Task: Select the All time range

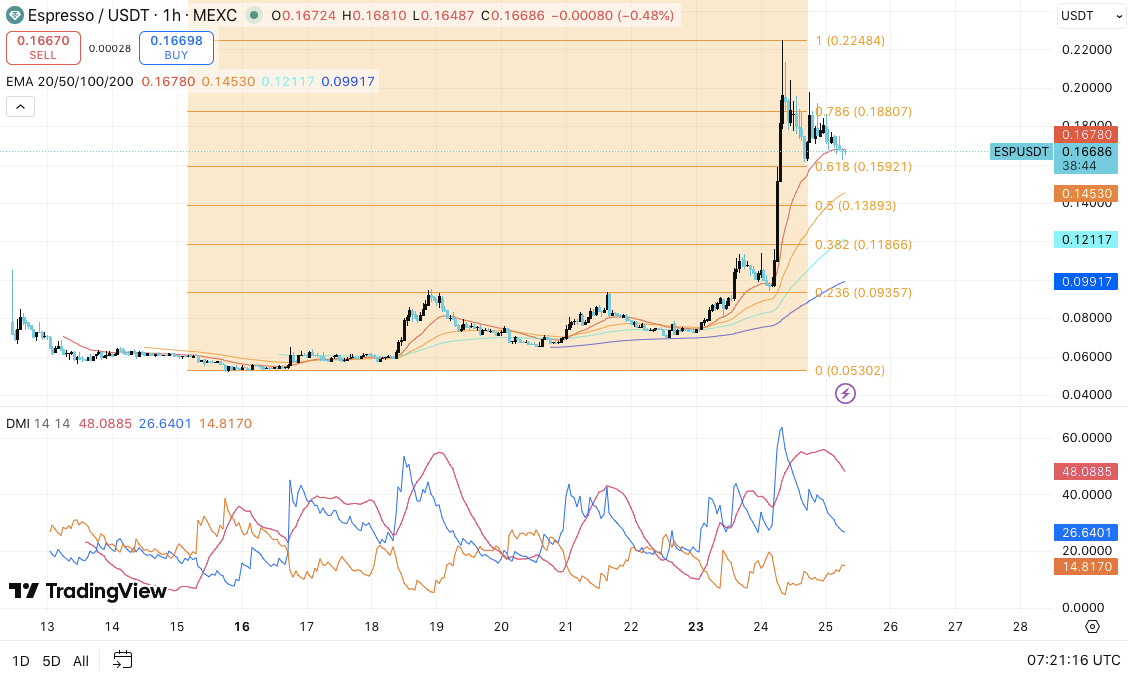Action: coord(81,661)
